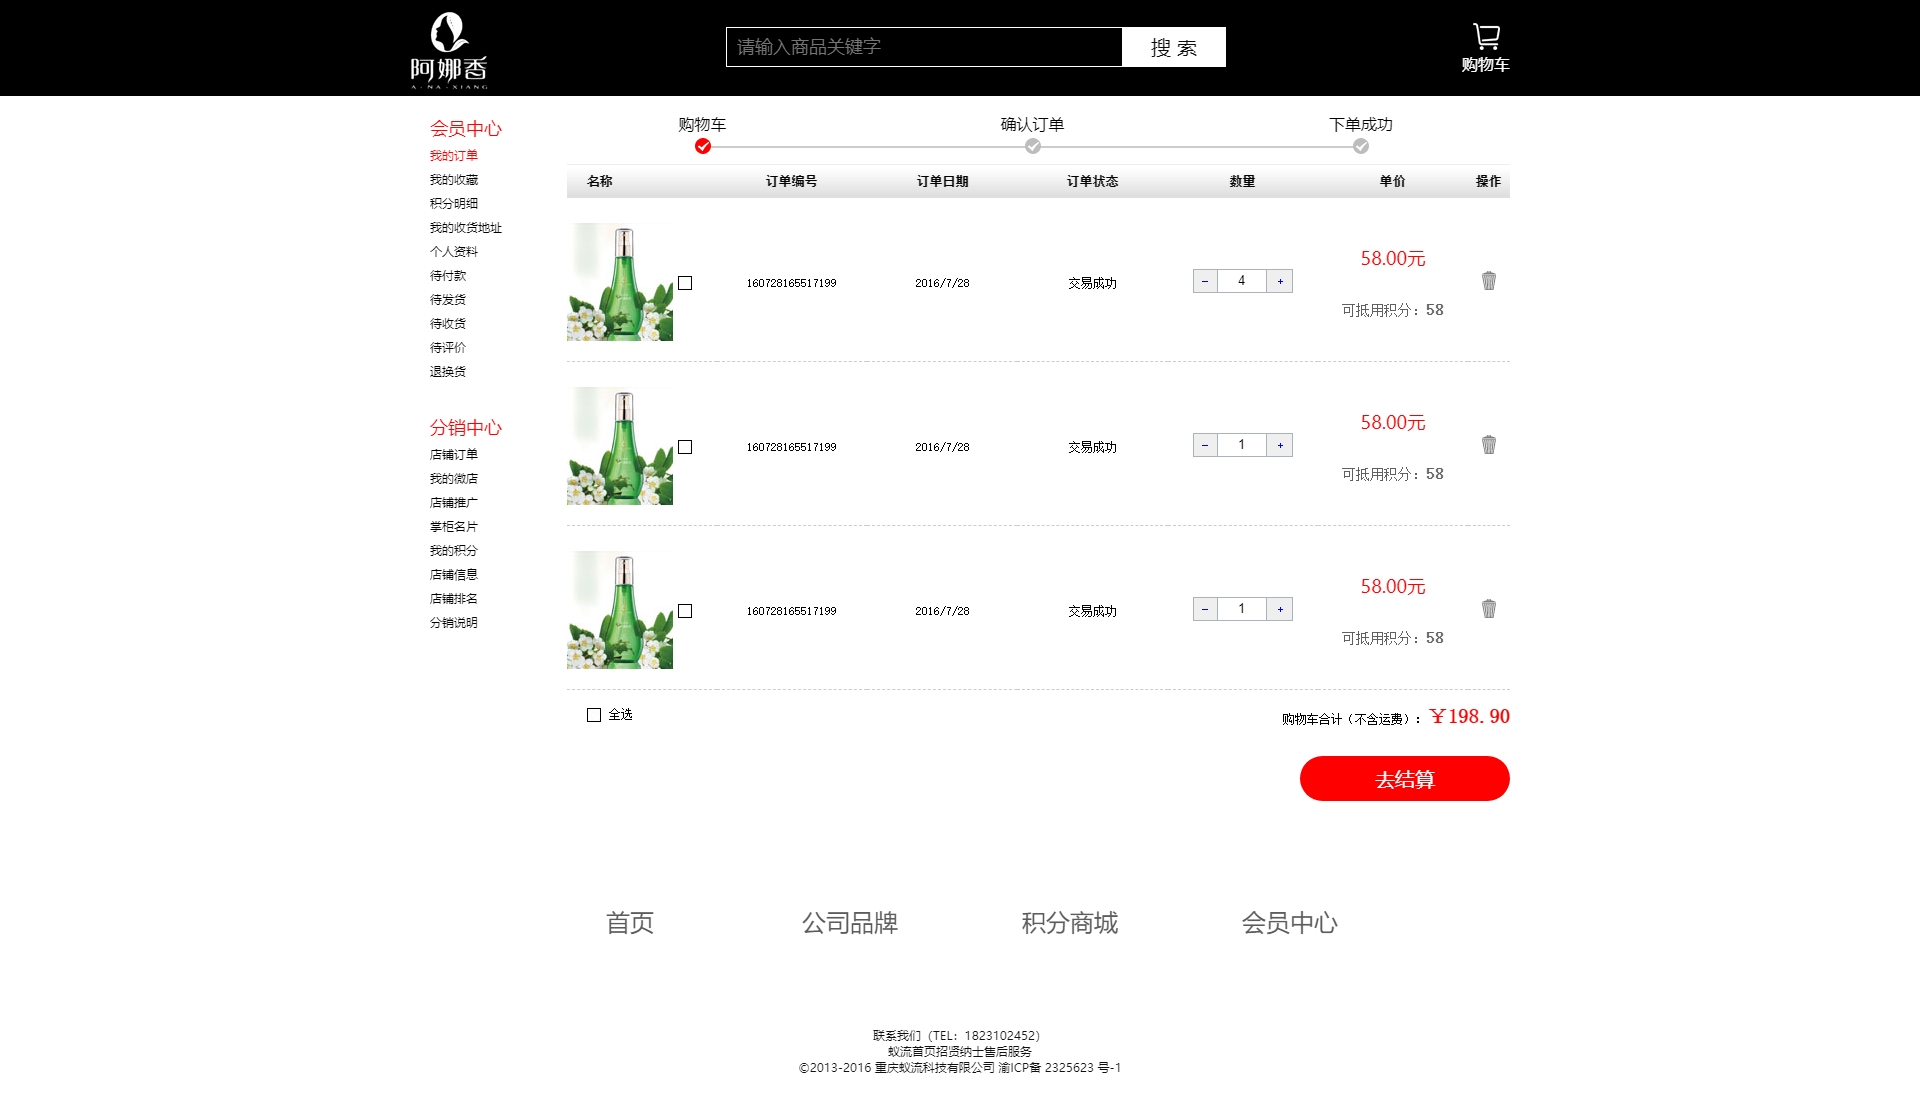Check the second product's checkbox
Screen dimensions: 1920x1115
(x=685, y=447)
